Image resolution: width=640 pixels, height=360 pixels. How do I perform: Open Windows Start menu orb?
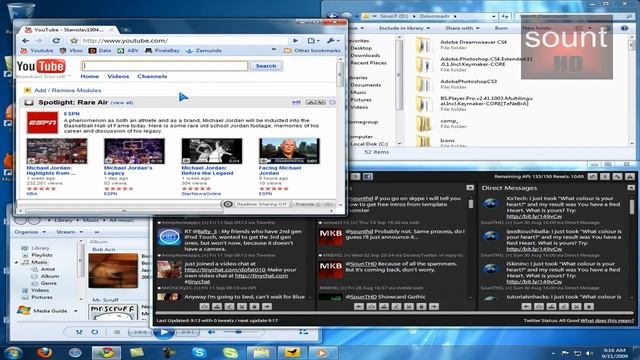(13, 353)
